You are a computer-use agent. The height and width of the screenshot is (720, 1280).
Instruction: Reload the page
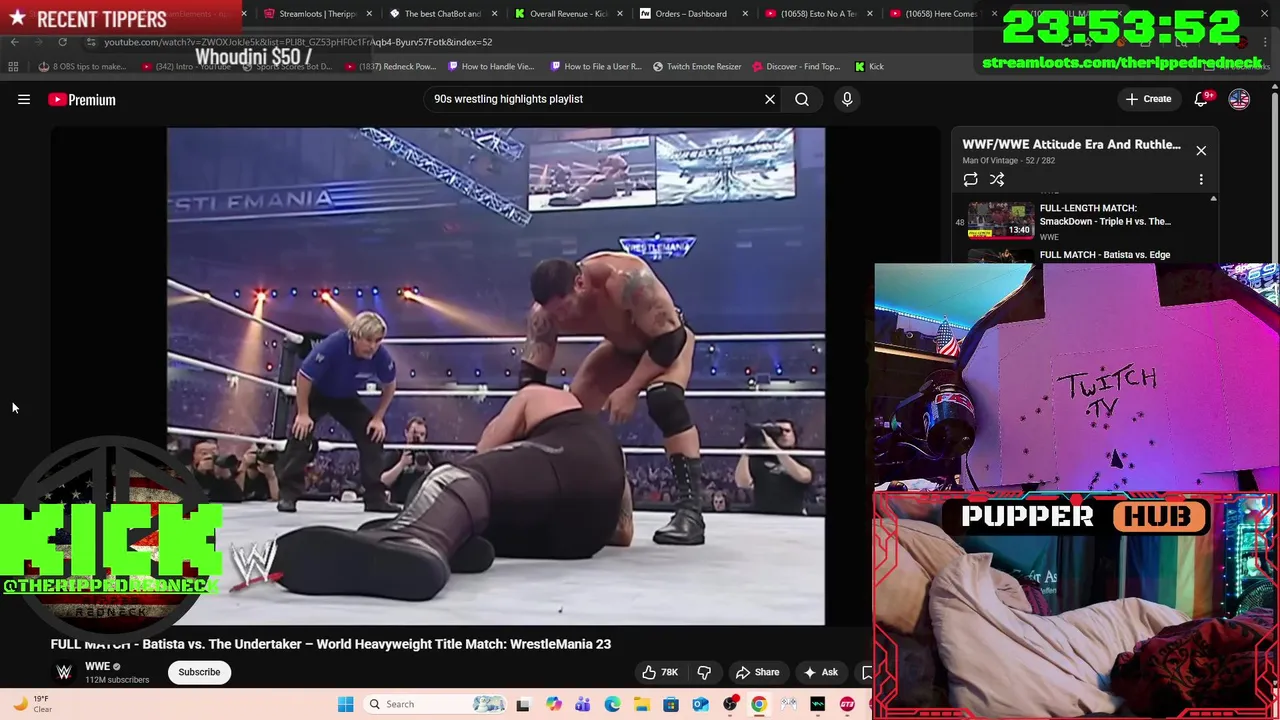point(62,42)
